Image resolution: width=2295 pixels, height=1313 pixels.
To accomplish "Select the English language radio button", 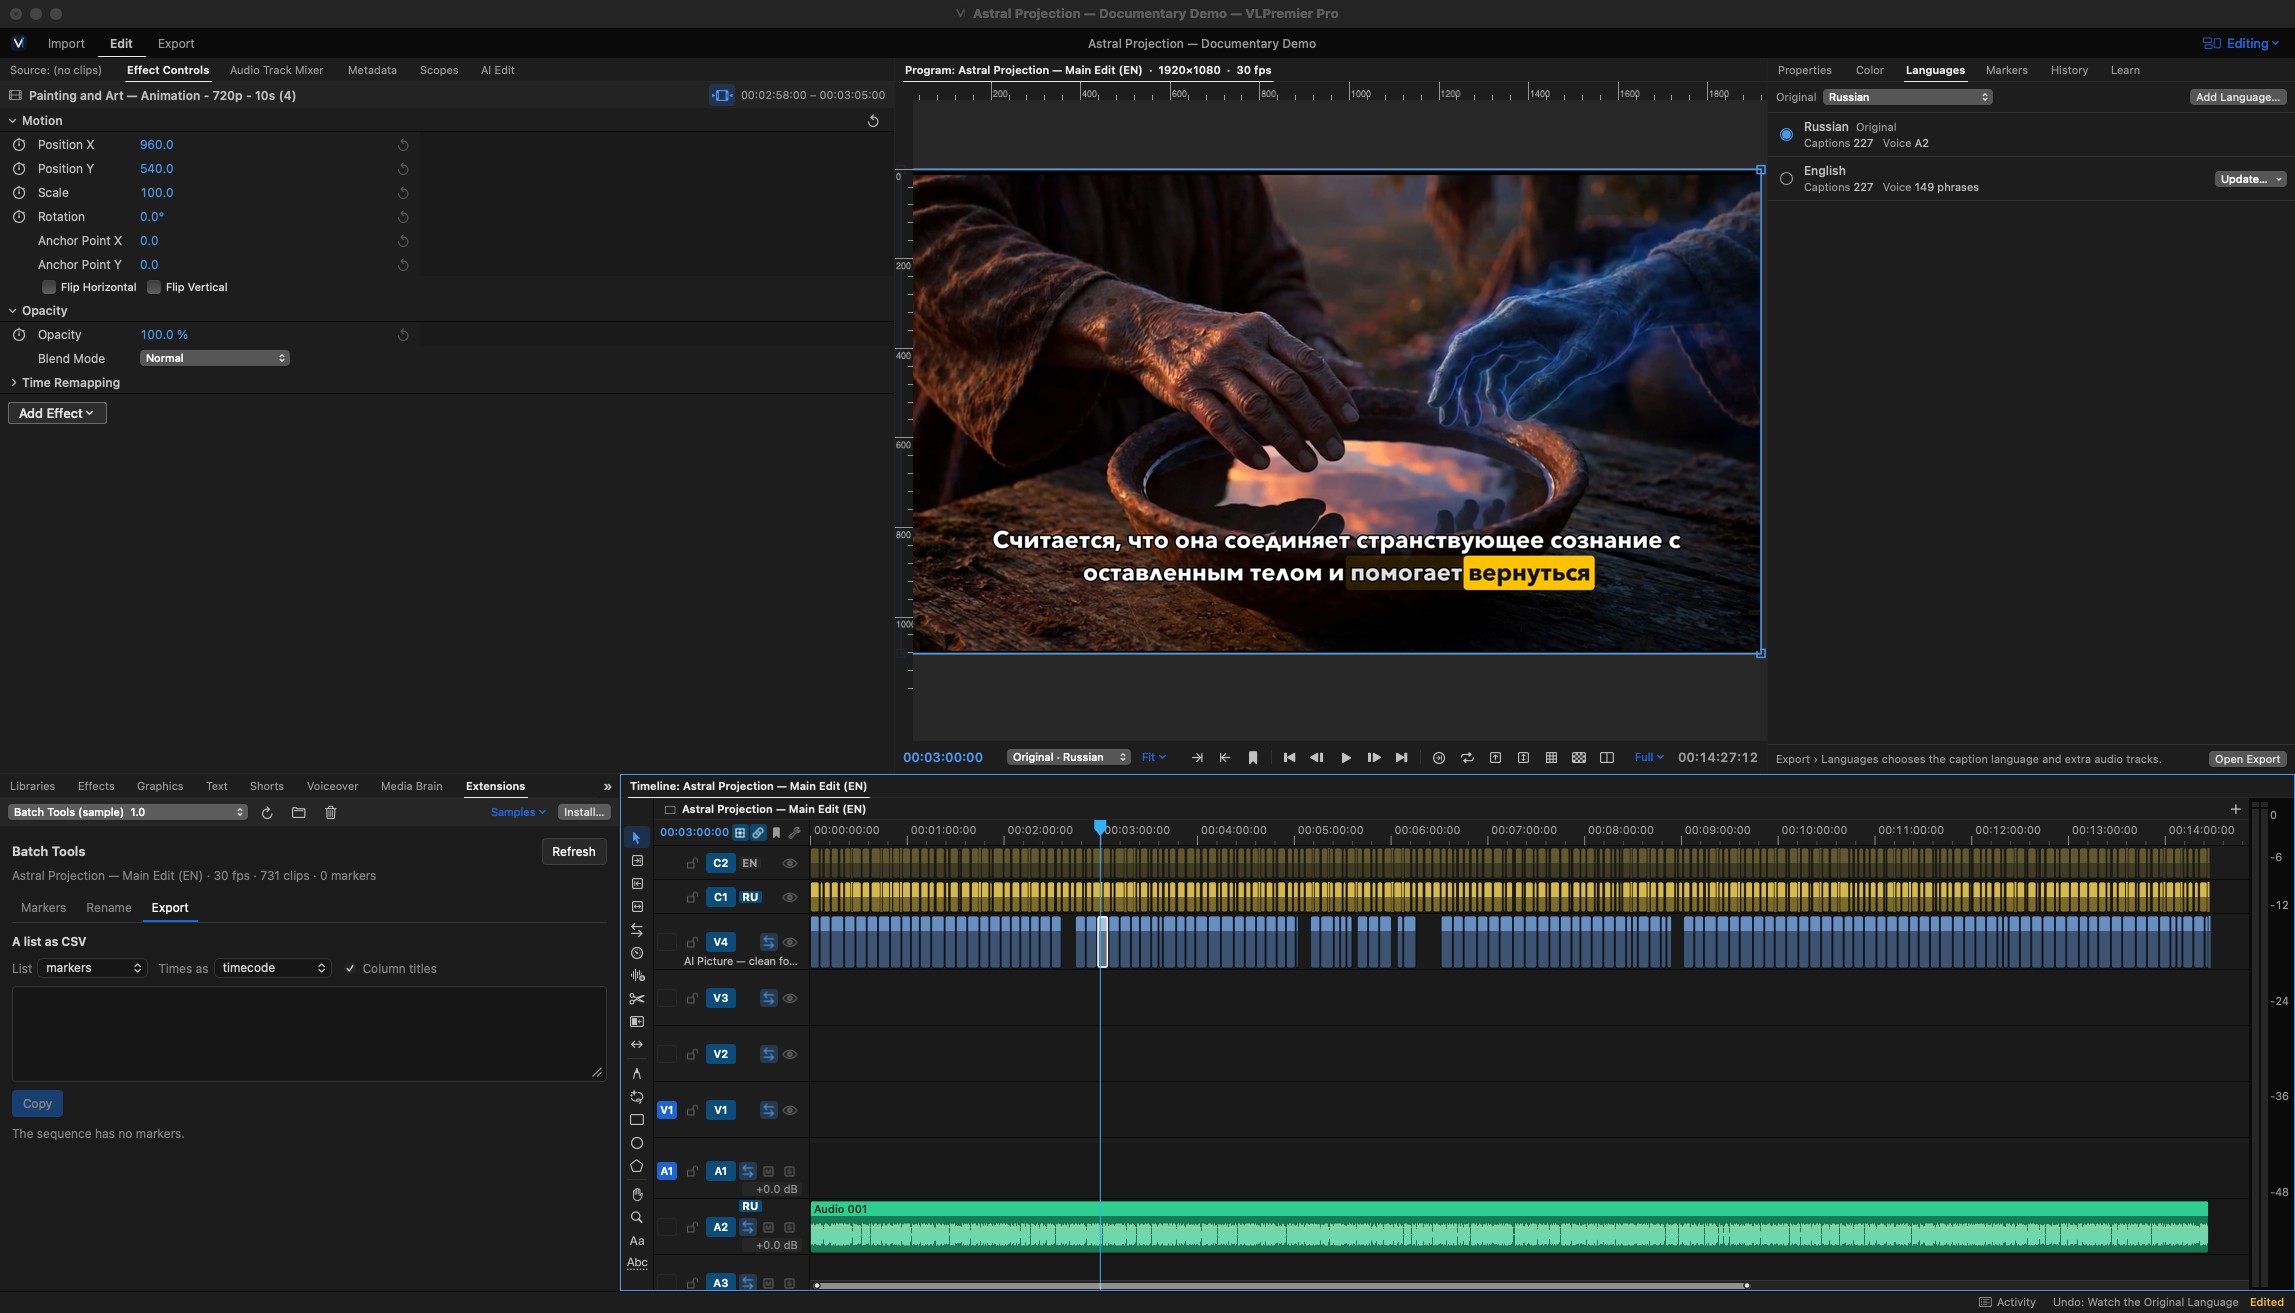I will click(x=1786, y=179).
